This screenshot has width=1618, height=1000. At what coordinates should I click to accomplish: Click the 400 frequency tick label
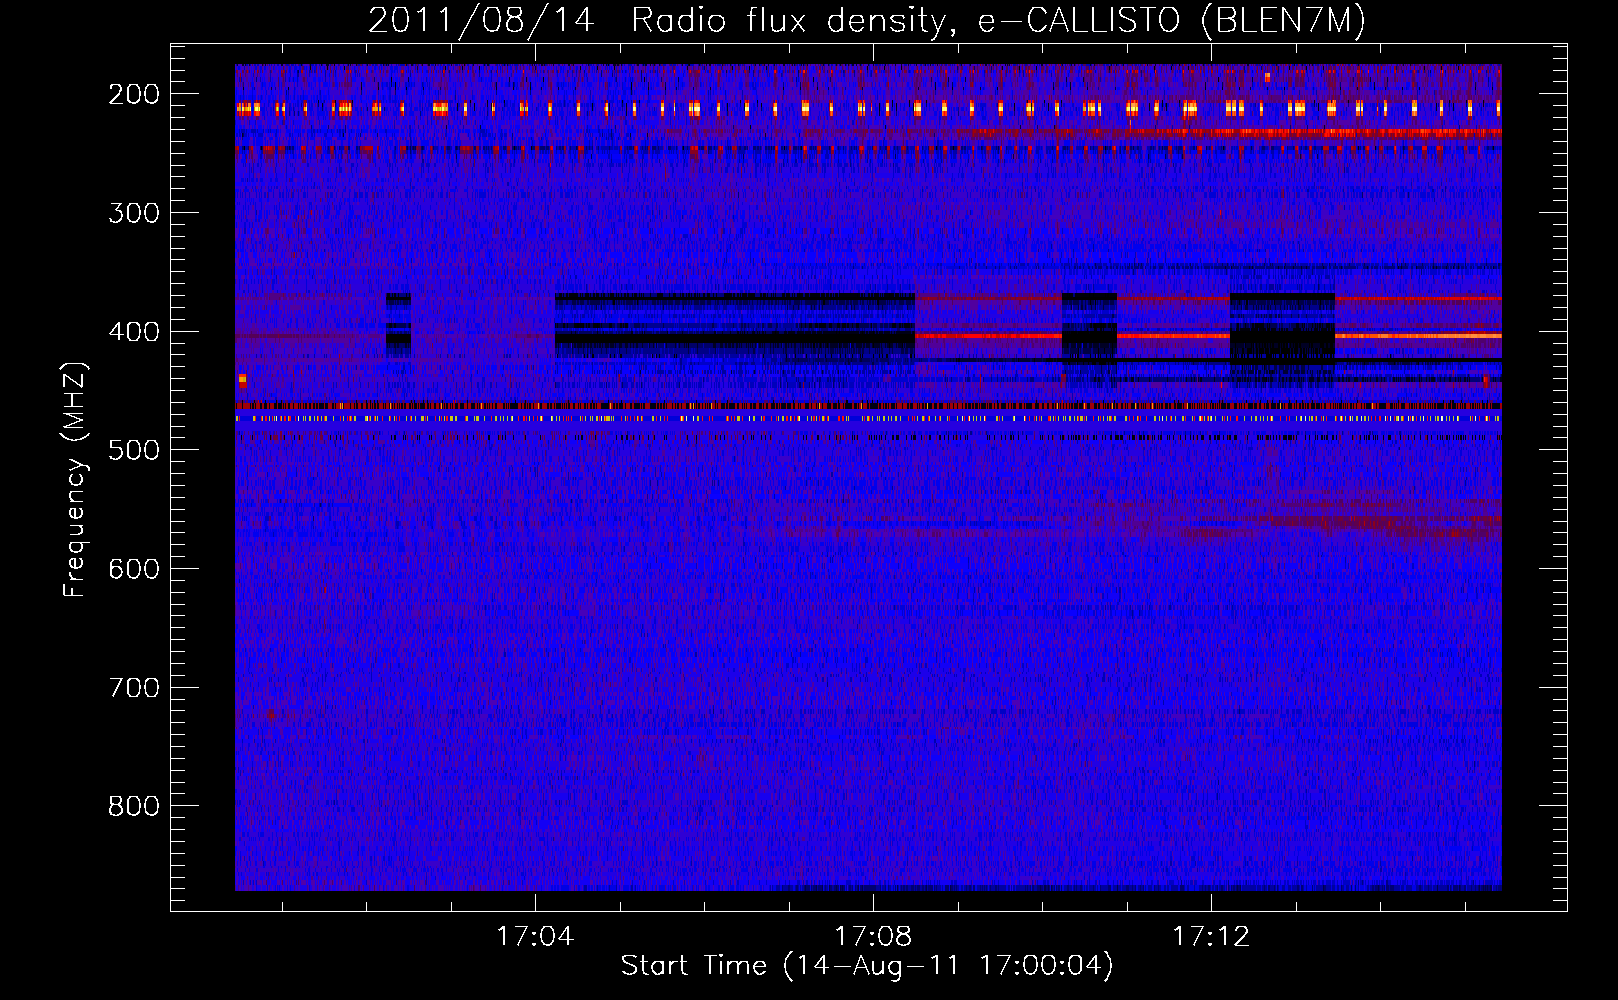[133, 332]
